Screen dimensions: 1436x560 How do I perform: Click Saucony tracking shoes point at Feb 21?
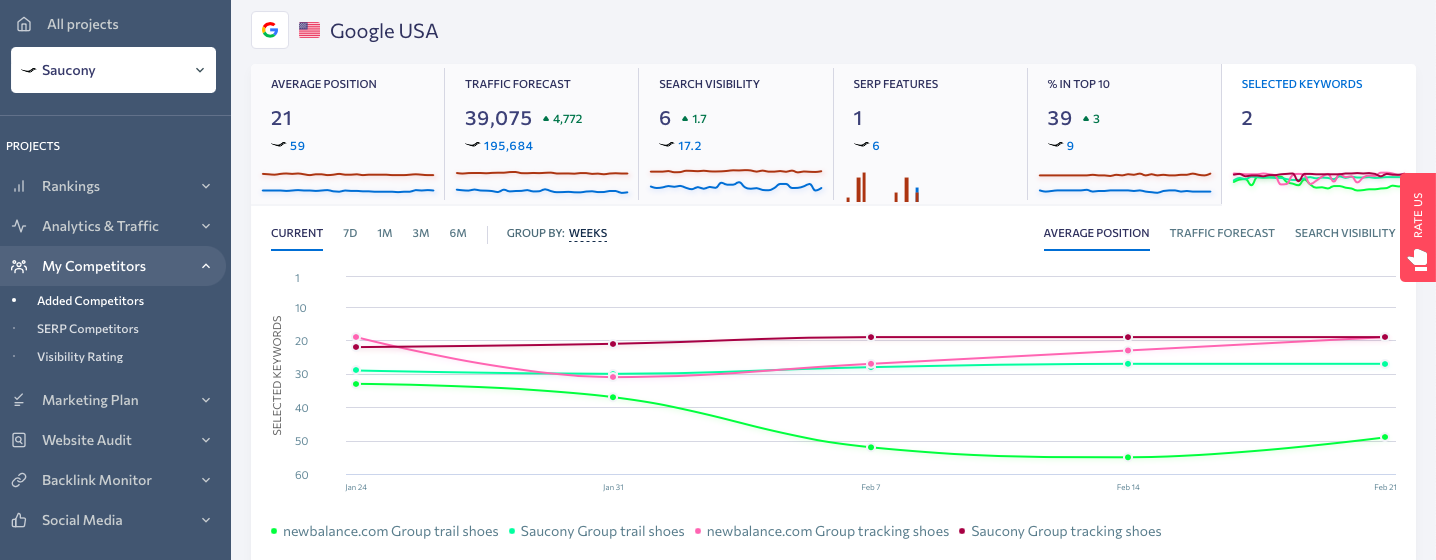point(1385,337)
